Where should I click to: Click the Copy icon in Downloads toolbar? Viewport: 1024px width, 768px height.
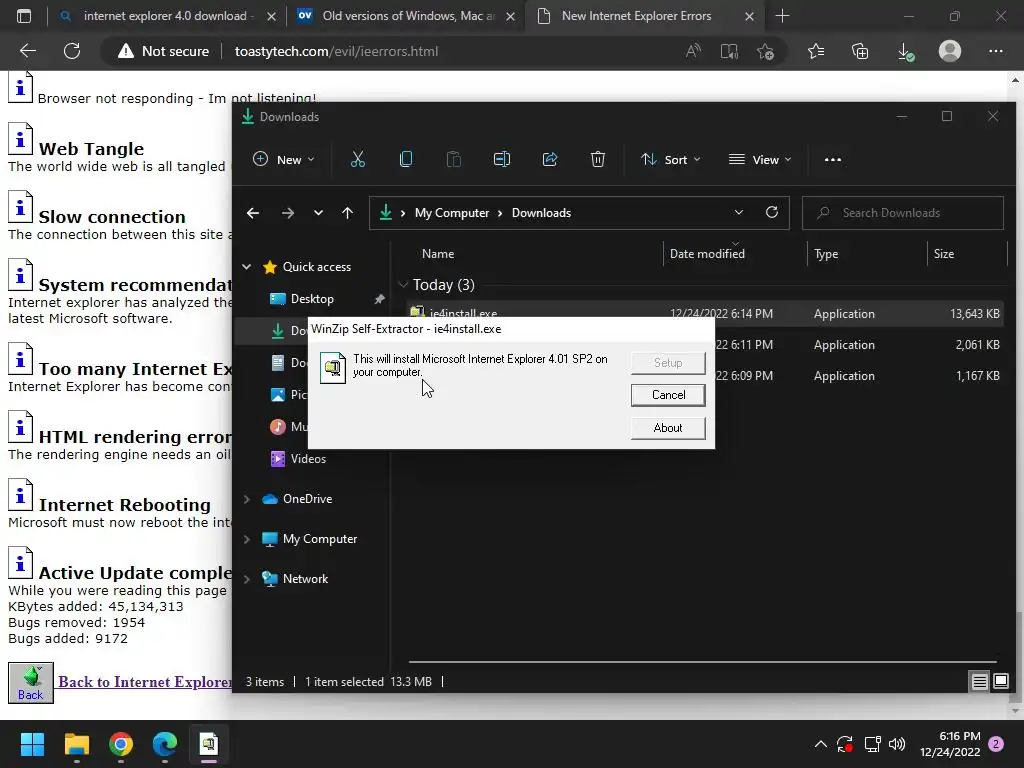tap(406, 159)
